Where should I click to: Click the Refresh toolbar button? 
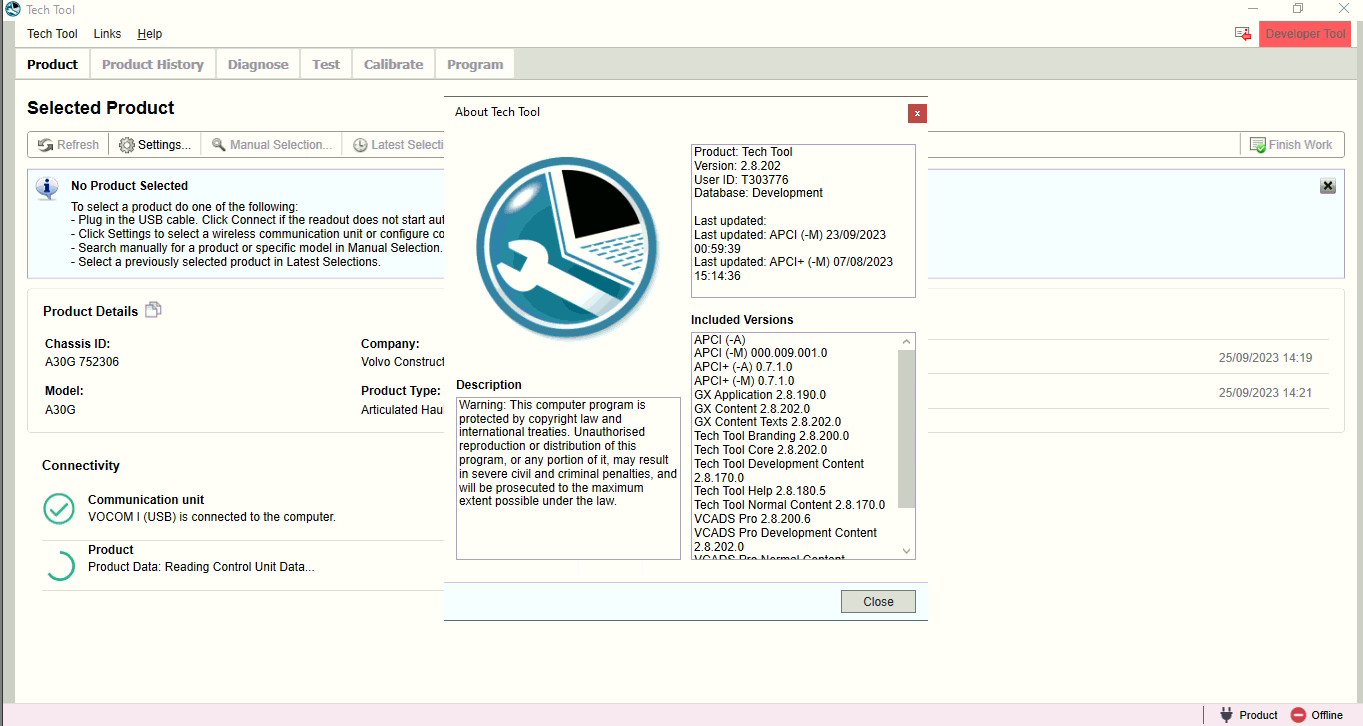coord(69,145)
